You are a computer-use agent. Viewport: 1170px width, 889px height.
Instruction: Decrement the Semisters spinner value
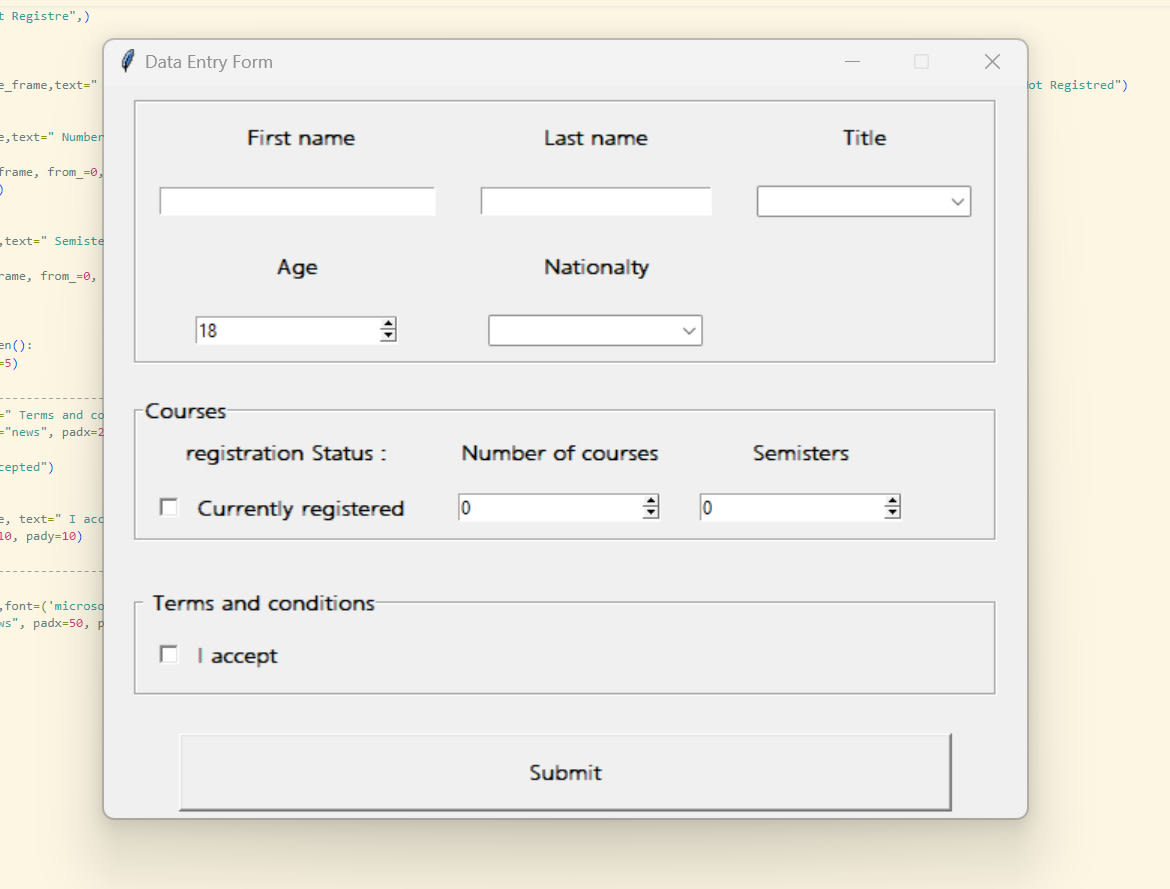point(891,512)
